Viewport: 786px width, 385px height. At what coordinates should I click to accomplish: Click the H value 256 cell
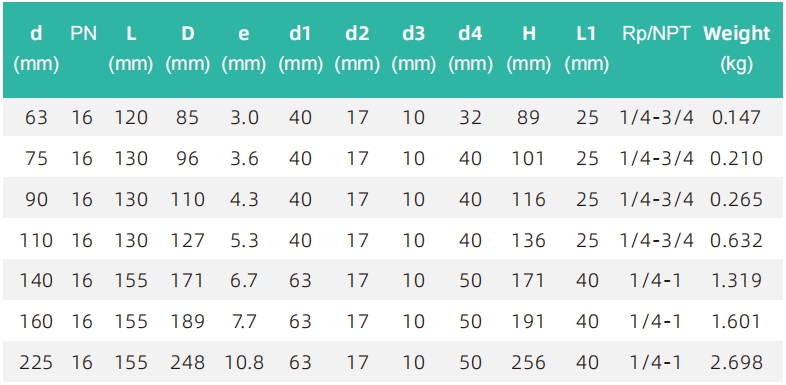pyautogui.click(x=528, y=362)
